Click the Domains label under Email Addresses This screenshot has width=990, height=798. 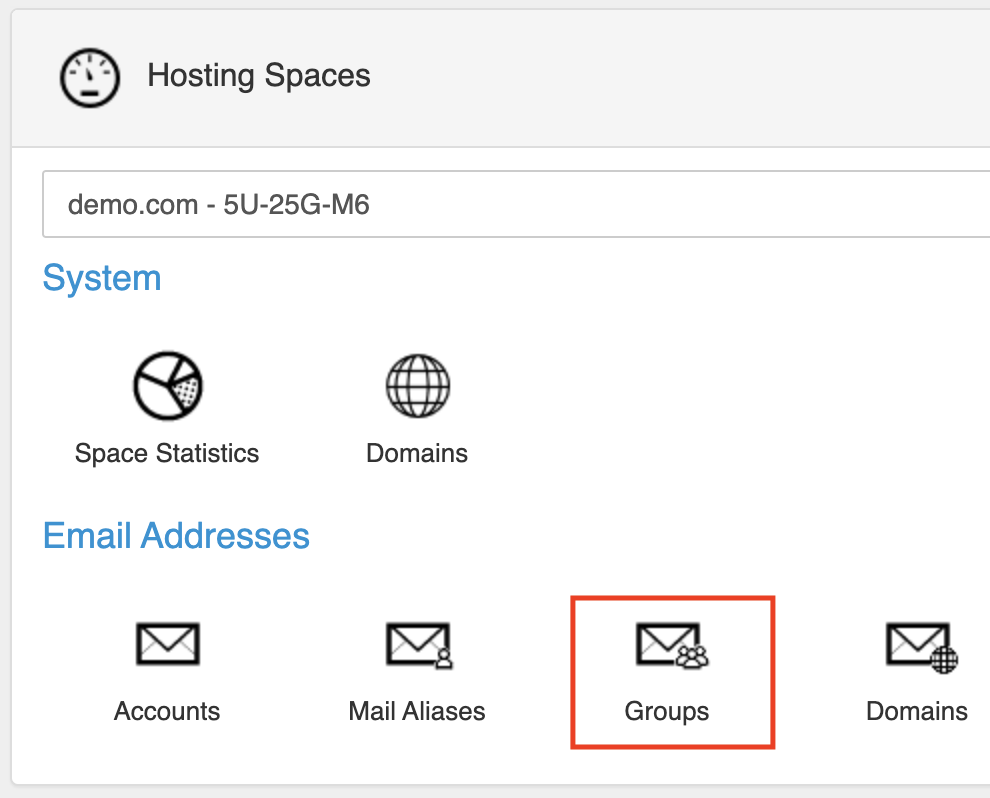pyautogui.click(x=917, y=712)
